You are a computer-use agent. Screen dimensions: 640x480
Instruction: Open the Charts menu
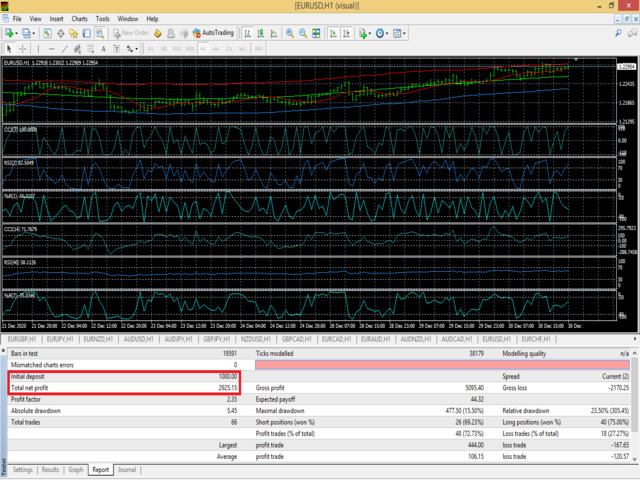click(79, 18)
